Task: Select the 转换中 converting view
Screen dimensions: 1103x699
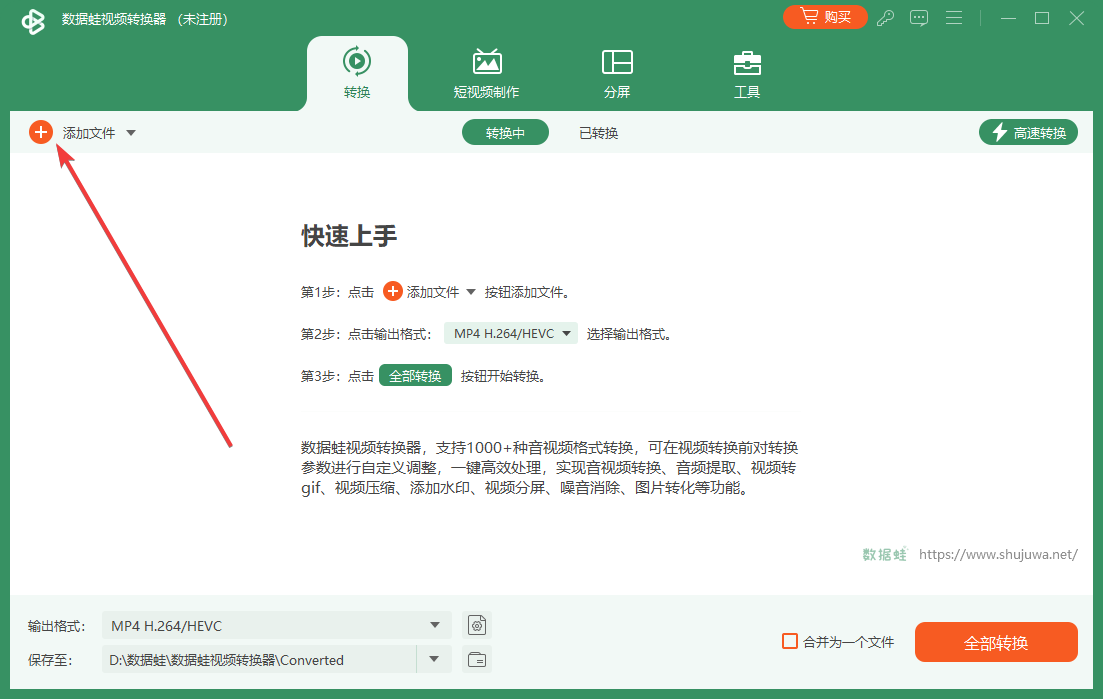Action: (505, 131)
